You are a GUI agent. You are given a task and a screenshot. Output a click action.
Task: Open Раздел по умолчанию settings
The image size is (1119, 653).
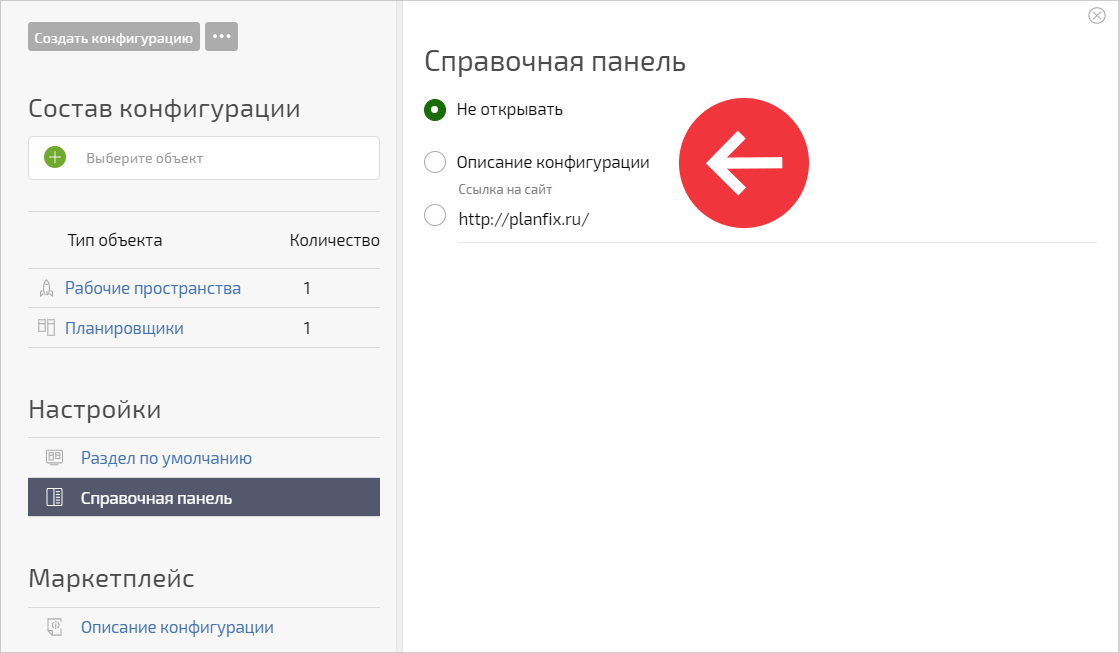click(x=166, y=458)
